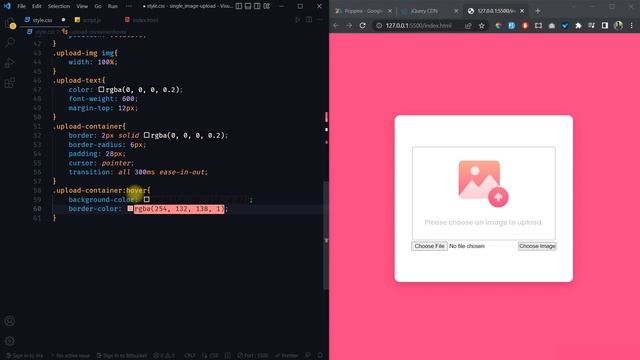The width and height of the screenshot is (640, 360).
Task: Click the blue checkmark extension icon
Action: coord(565,25)
